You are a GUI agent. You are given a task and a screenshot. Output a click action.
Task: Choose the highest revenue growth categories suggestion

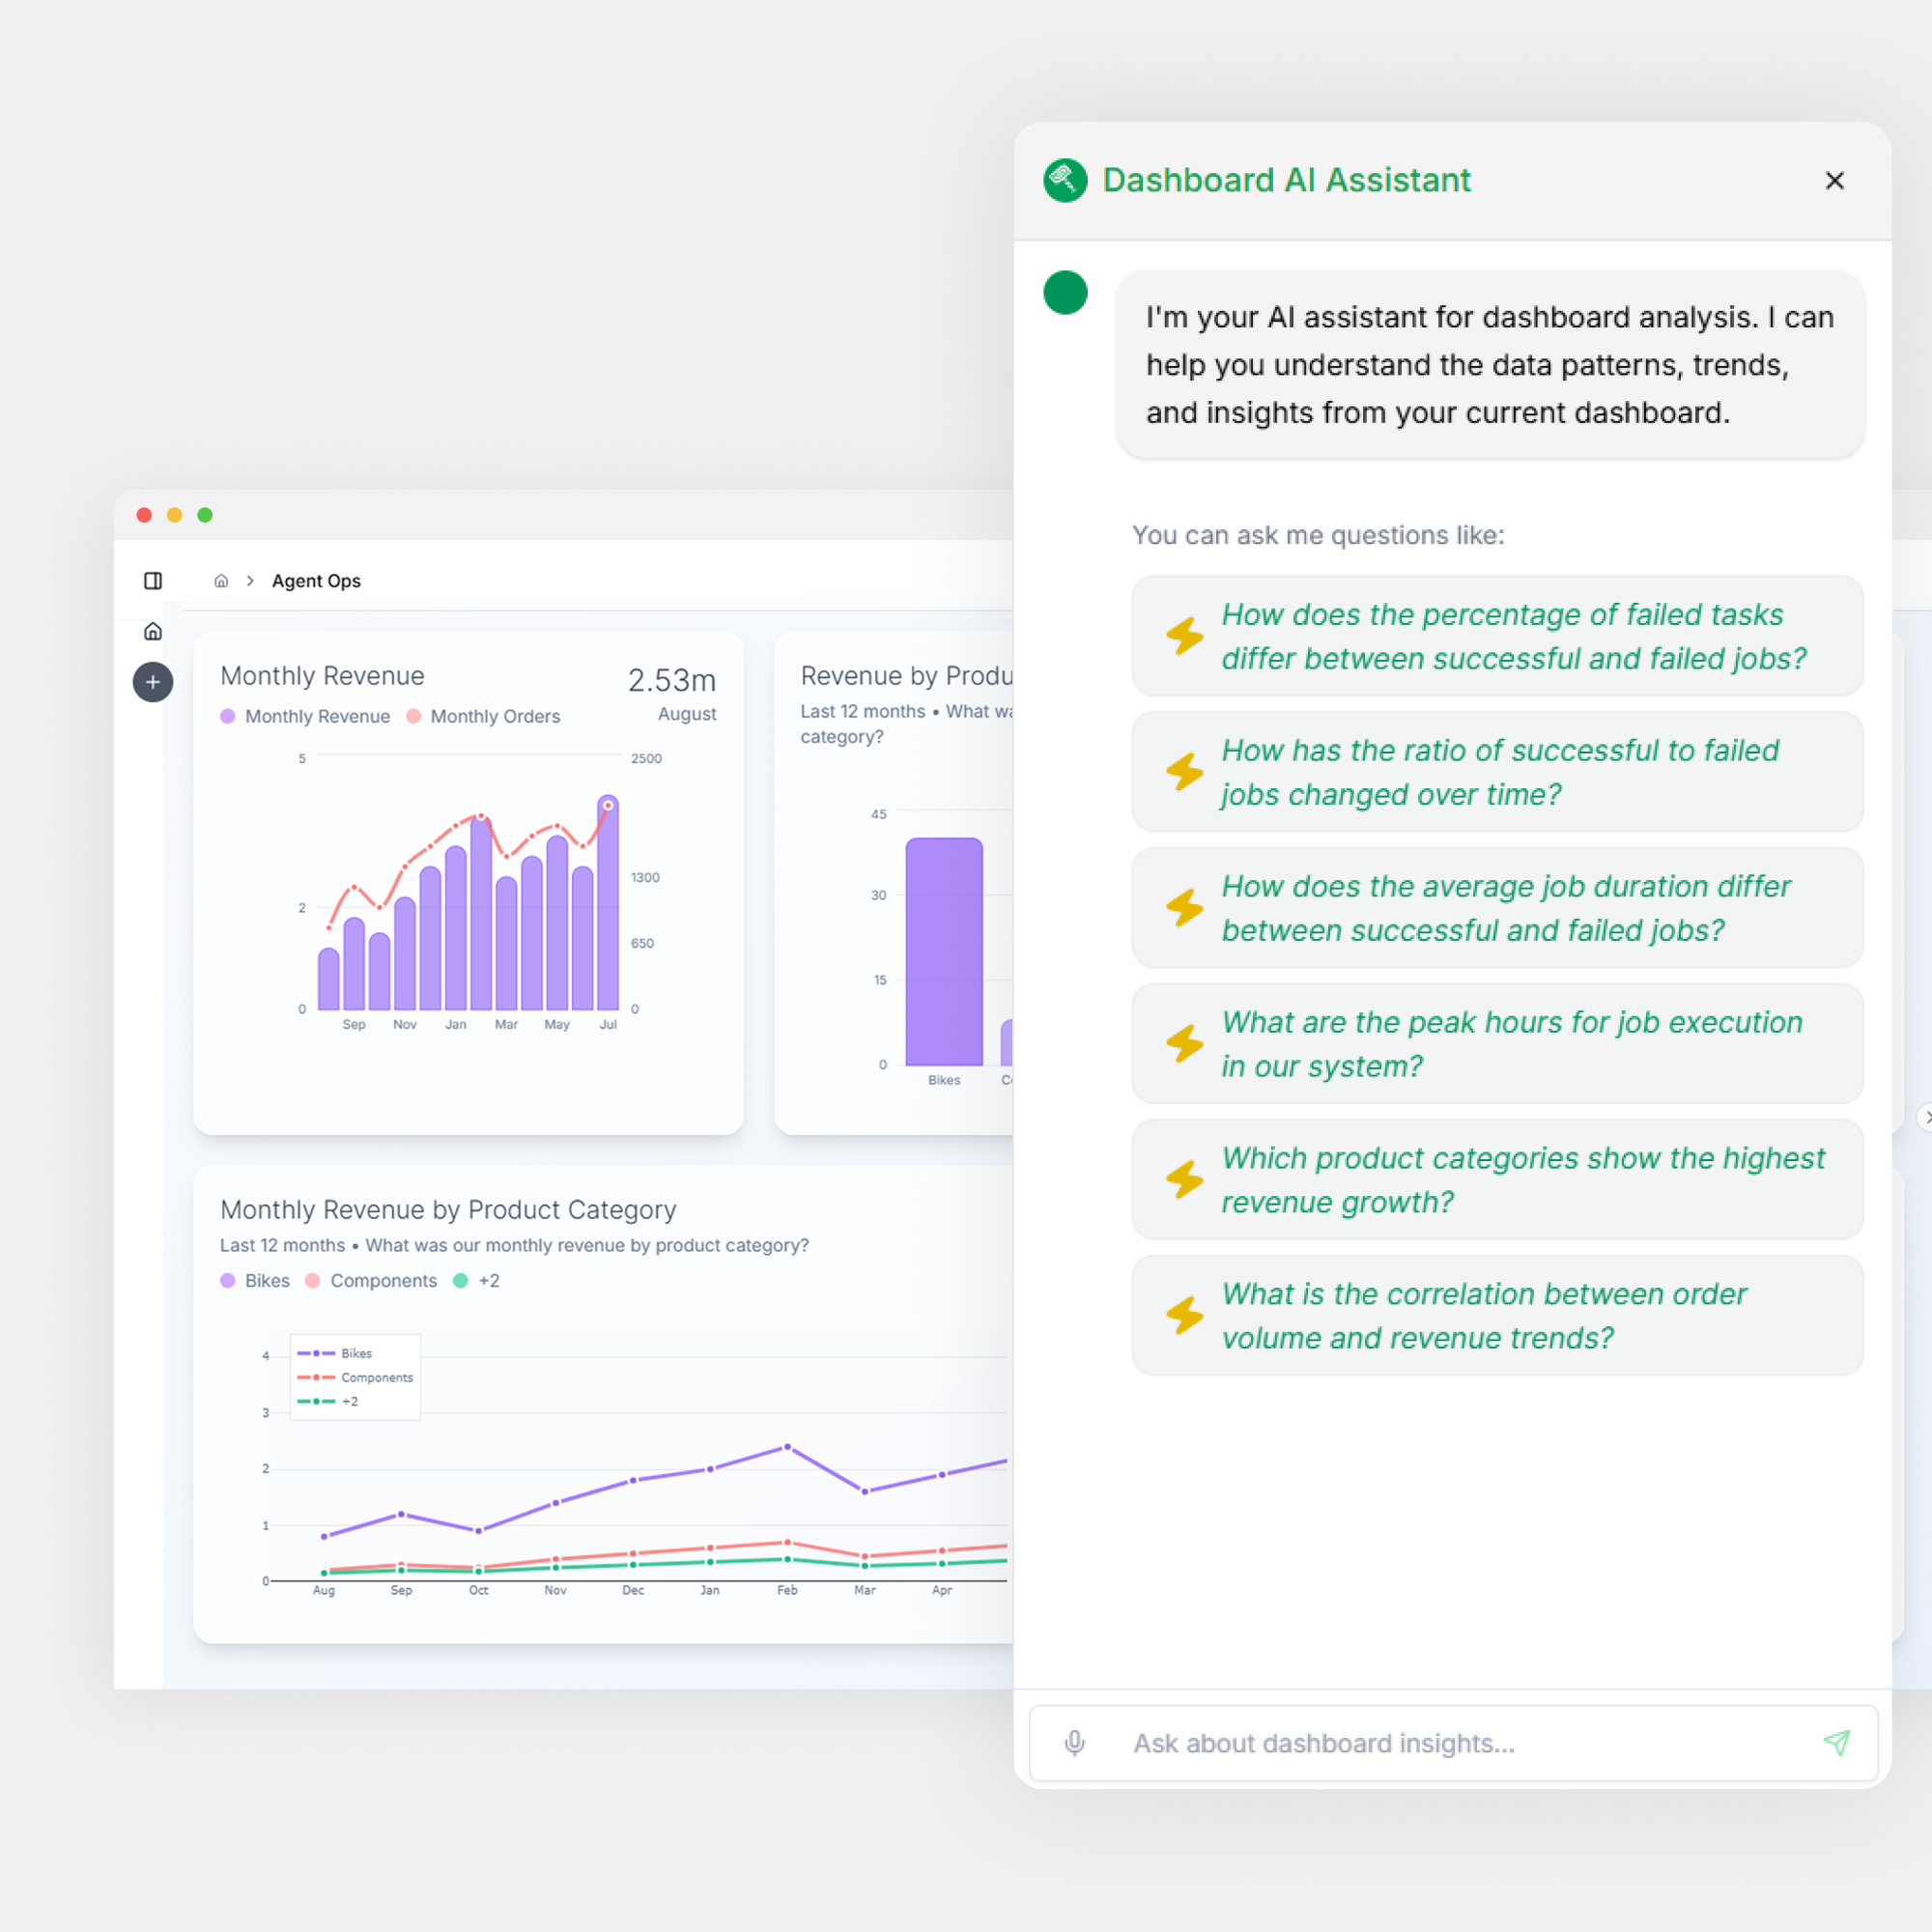(1497, 1180)
